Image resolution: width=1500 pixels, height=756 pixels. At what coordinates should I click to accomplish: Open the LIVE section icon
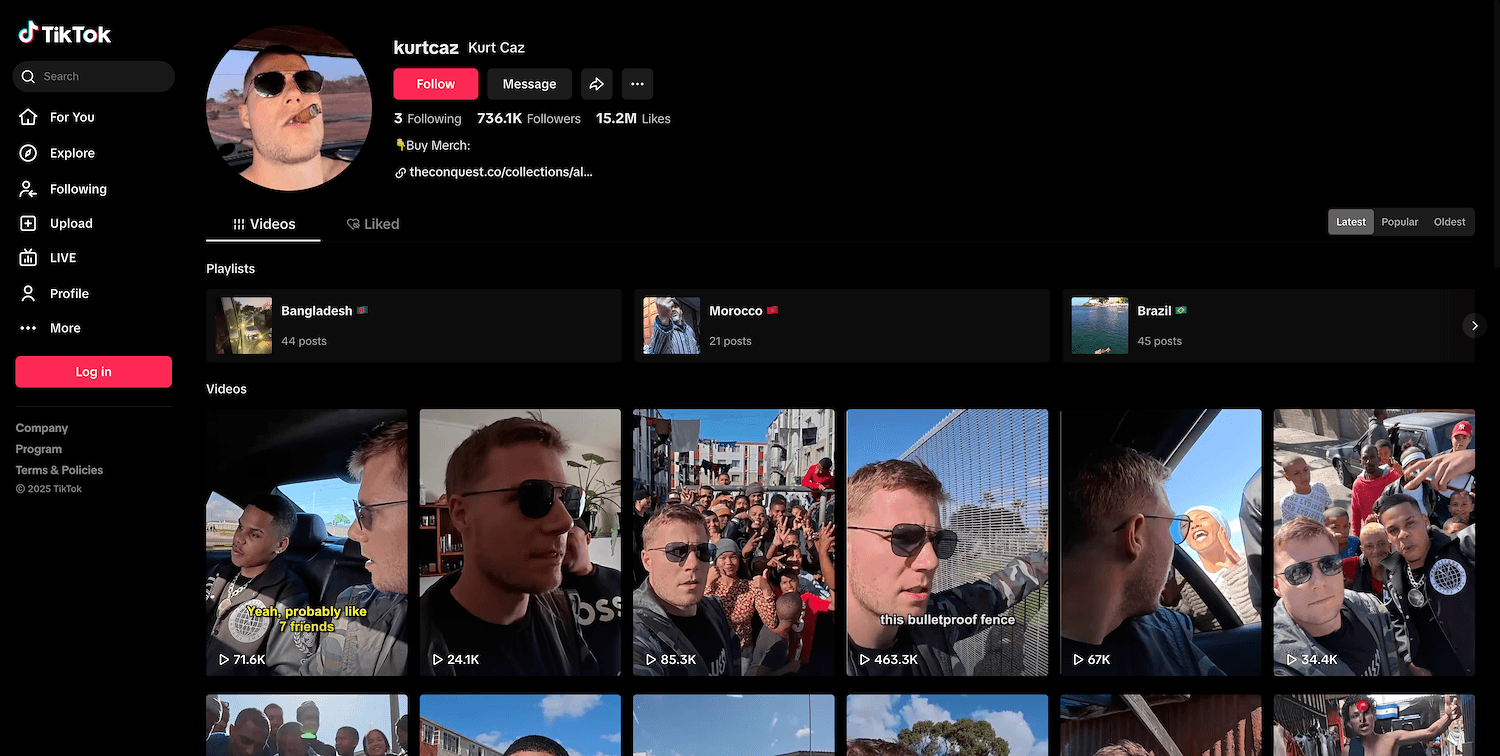(x=29, y=258)
